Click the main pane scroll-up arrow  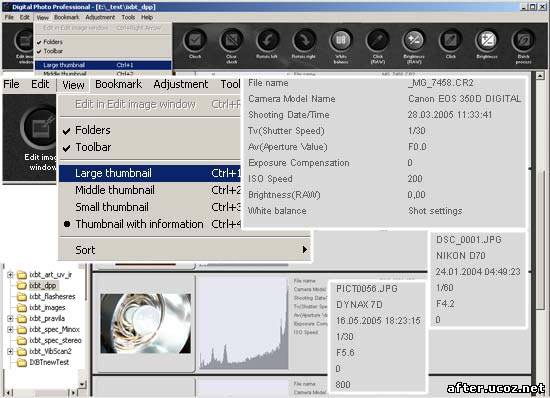point(540,75)
